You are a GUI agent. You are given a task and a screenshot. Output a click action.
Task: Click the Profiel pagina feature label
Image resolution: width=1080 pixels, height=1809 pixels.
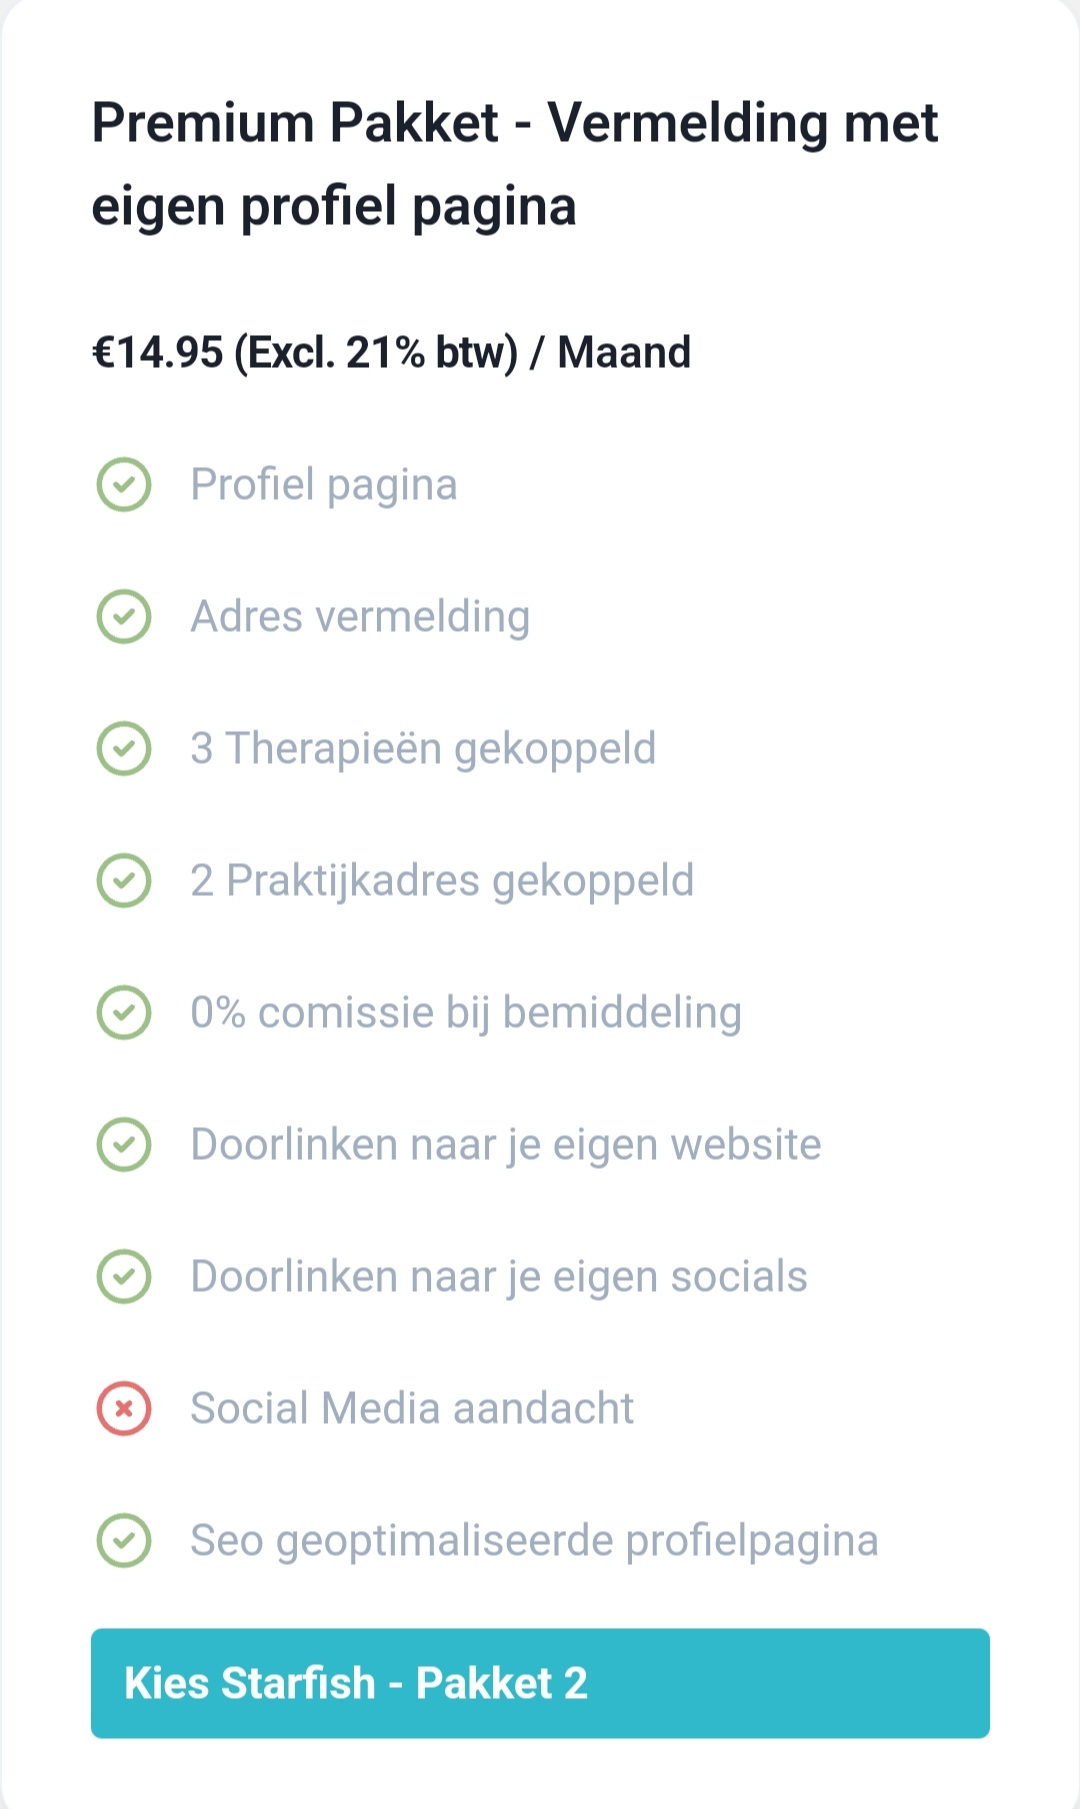[324, 486]
